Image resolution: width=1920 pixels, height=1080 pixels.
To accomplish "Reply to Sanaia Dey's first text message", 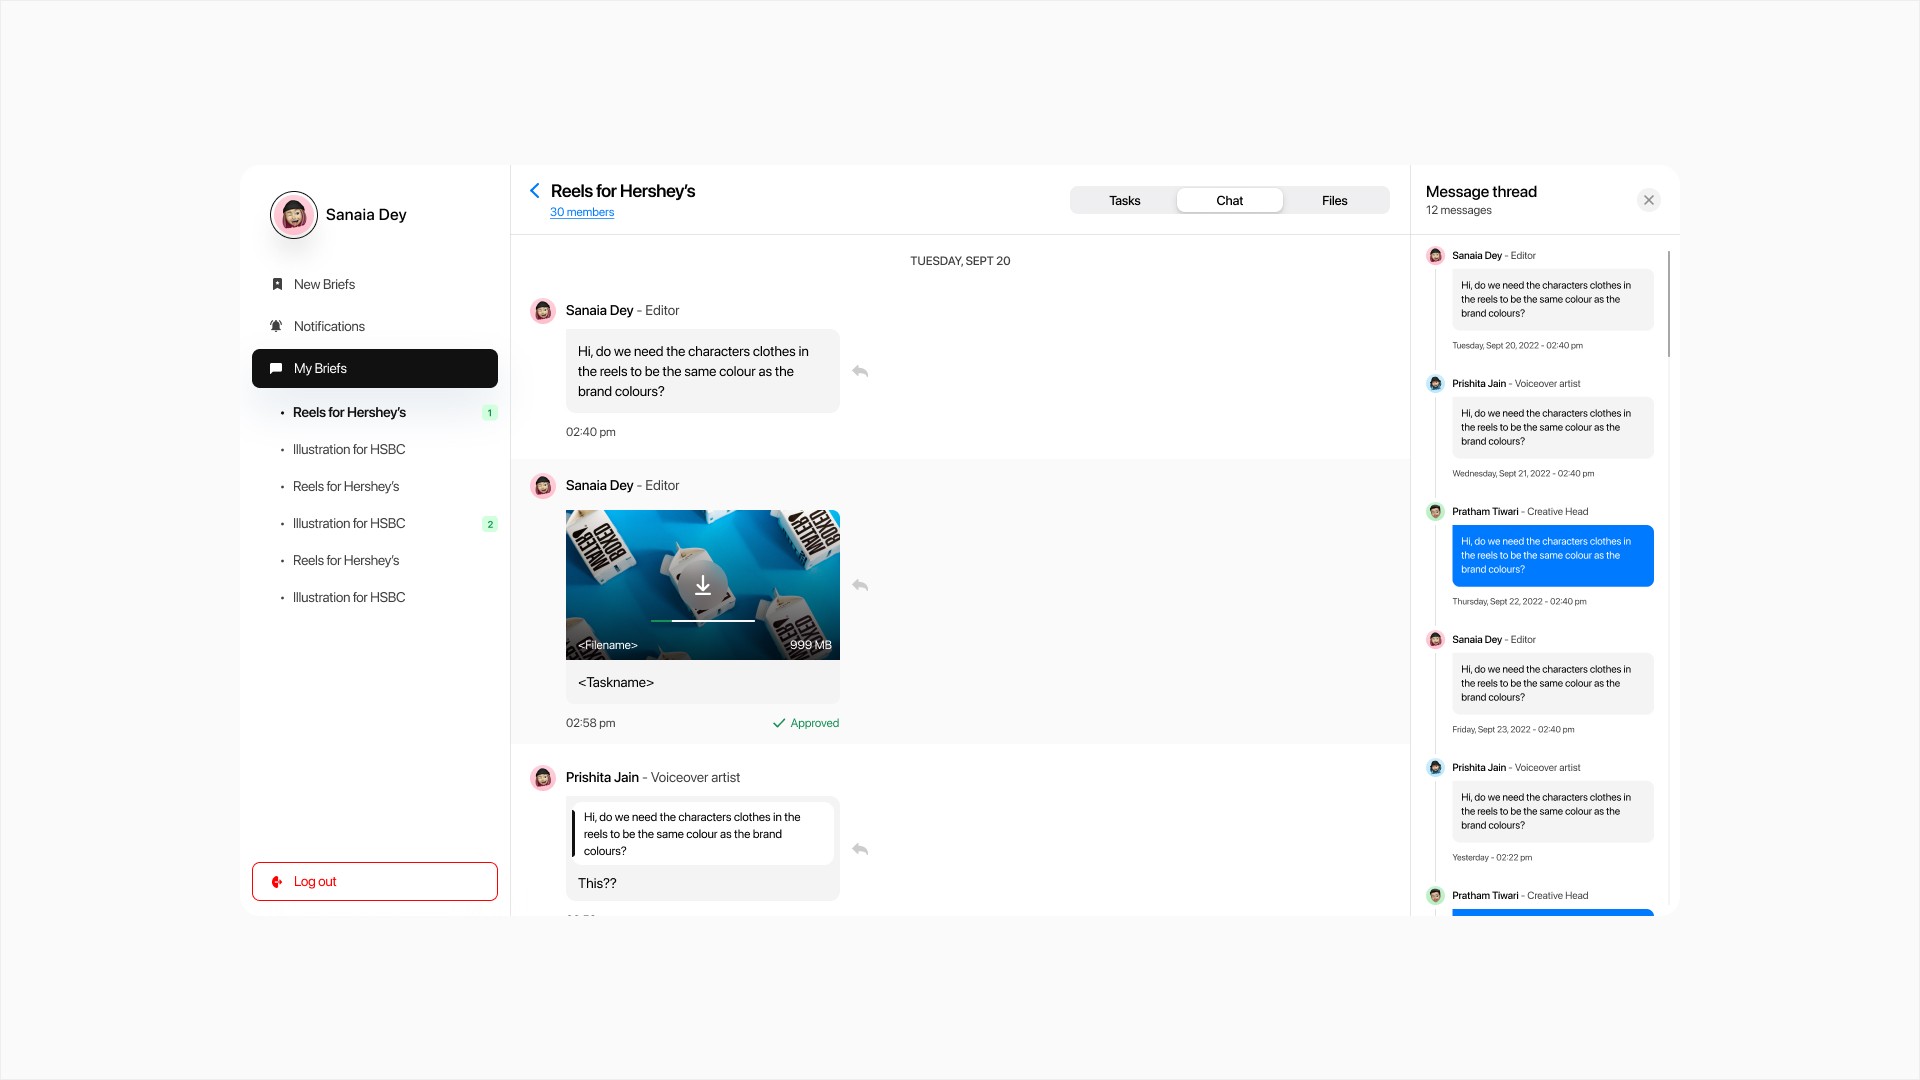I will pos(860,371).
